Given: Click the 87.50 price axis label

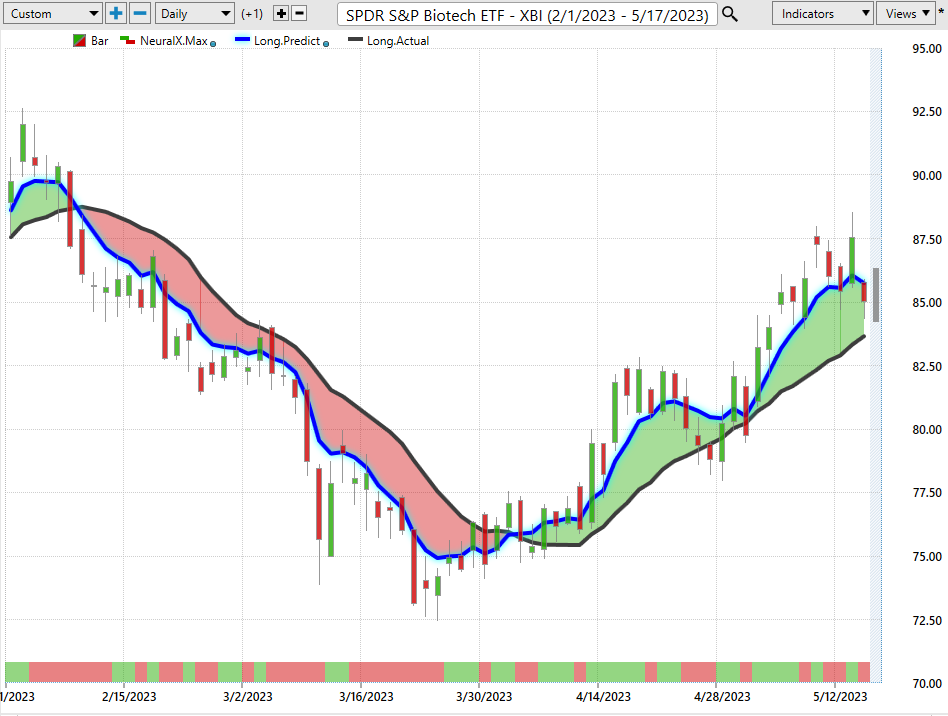Looking at the screenshot, I should tap(927, 239).
